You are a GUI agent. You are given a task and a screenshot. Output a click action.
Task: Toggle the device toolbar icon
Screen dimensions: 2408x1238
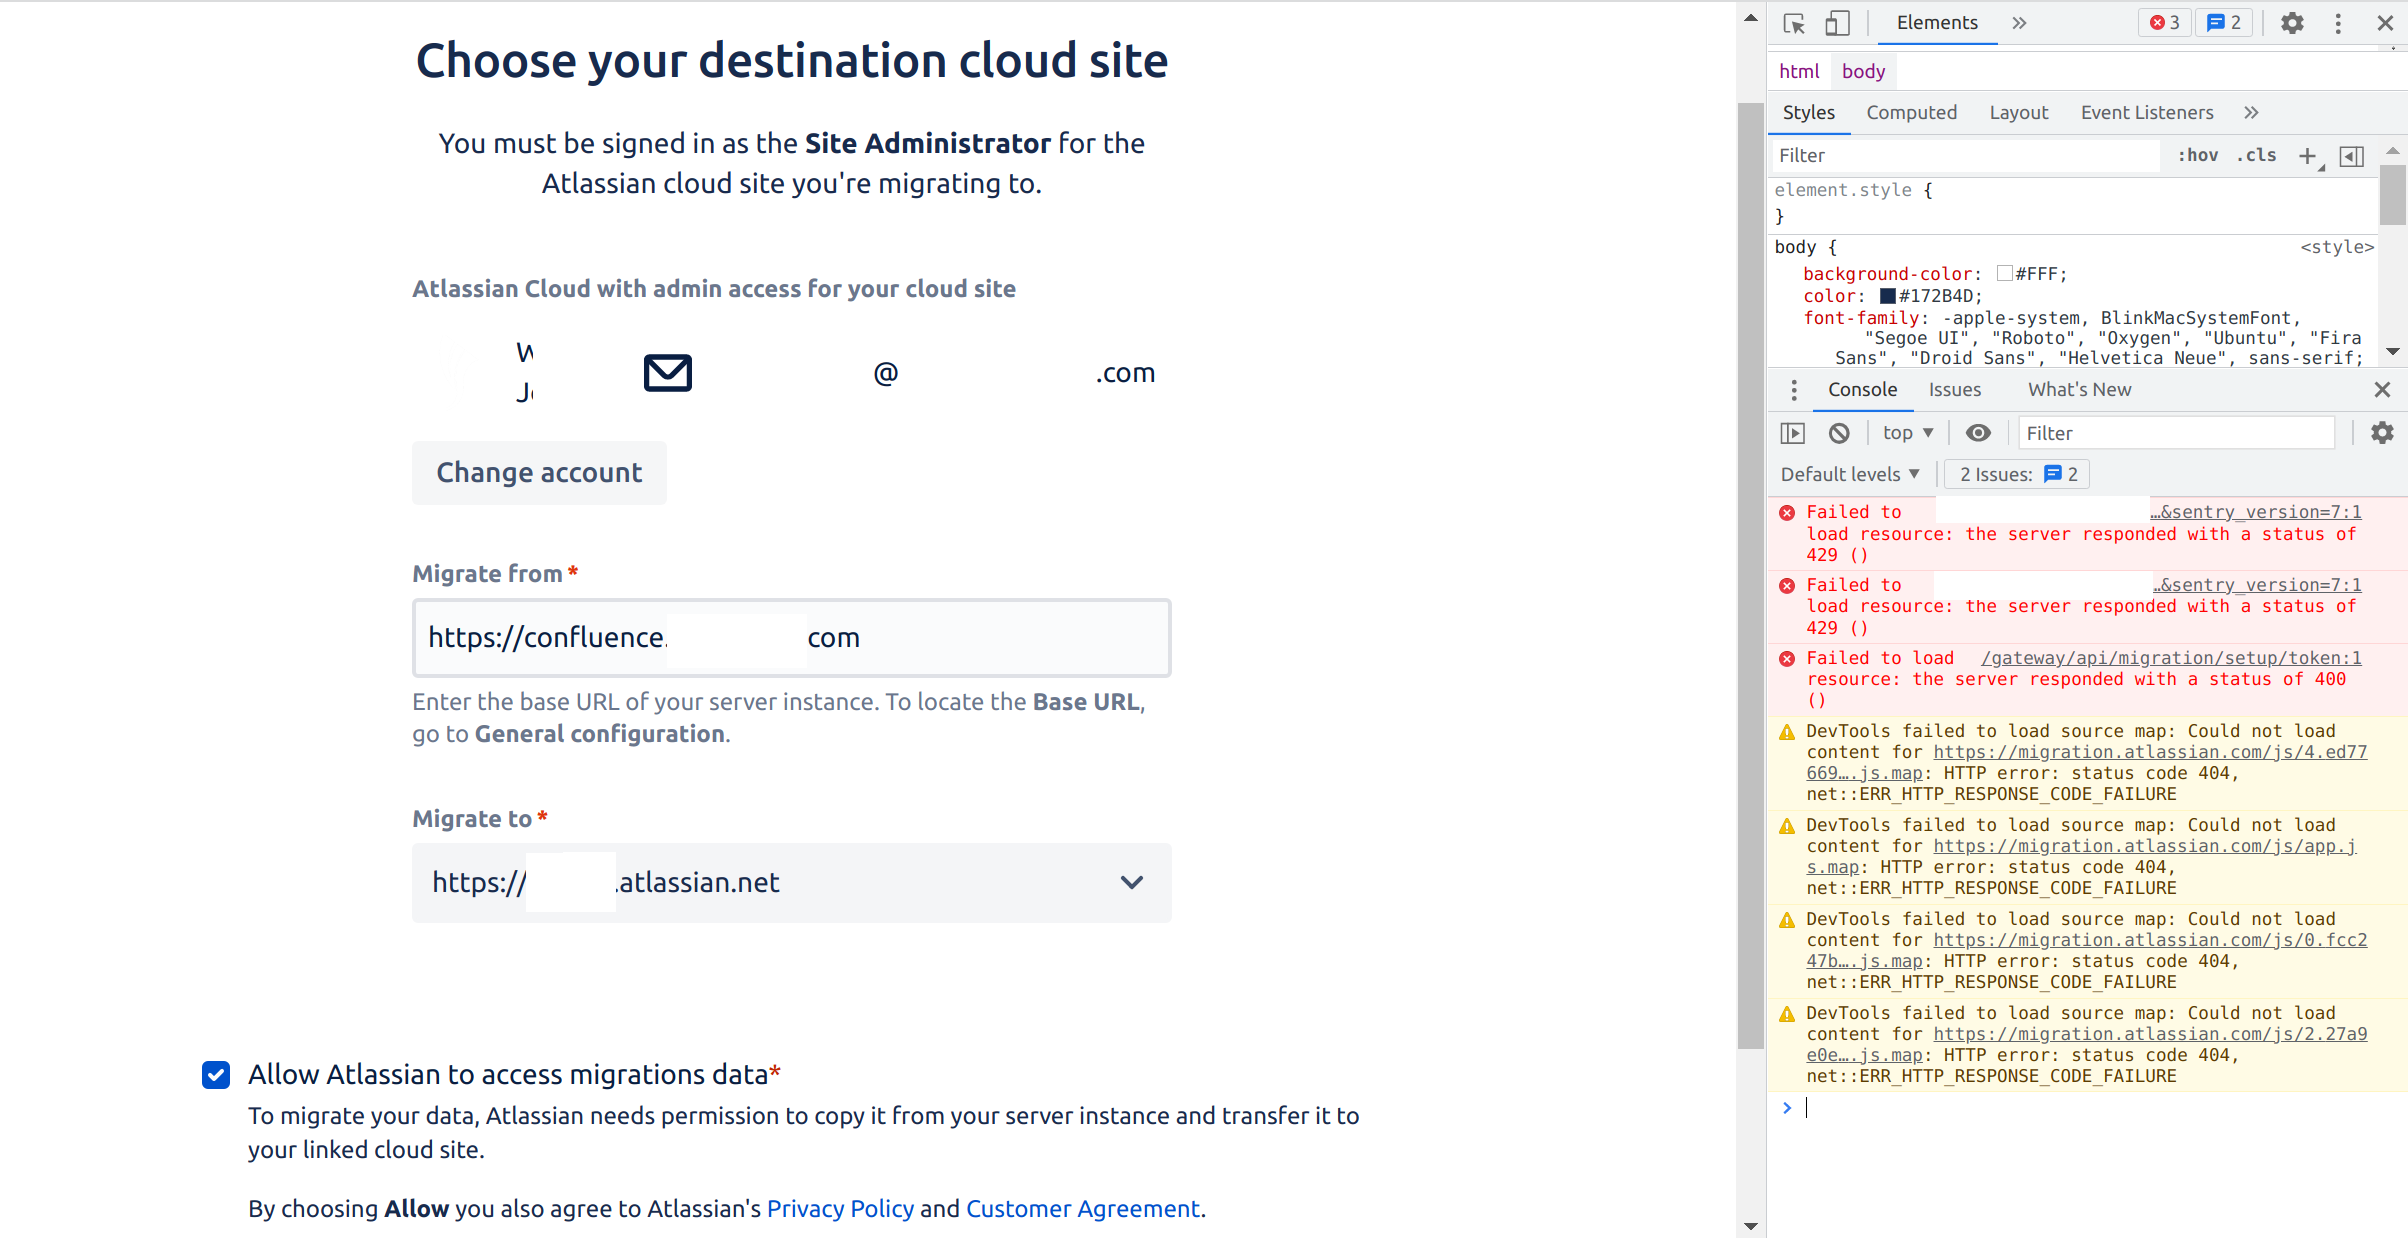point(1837,23)
